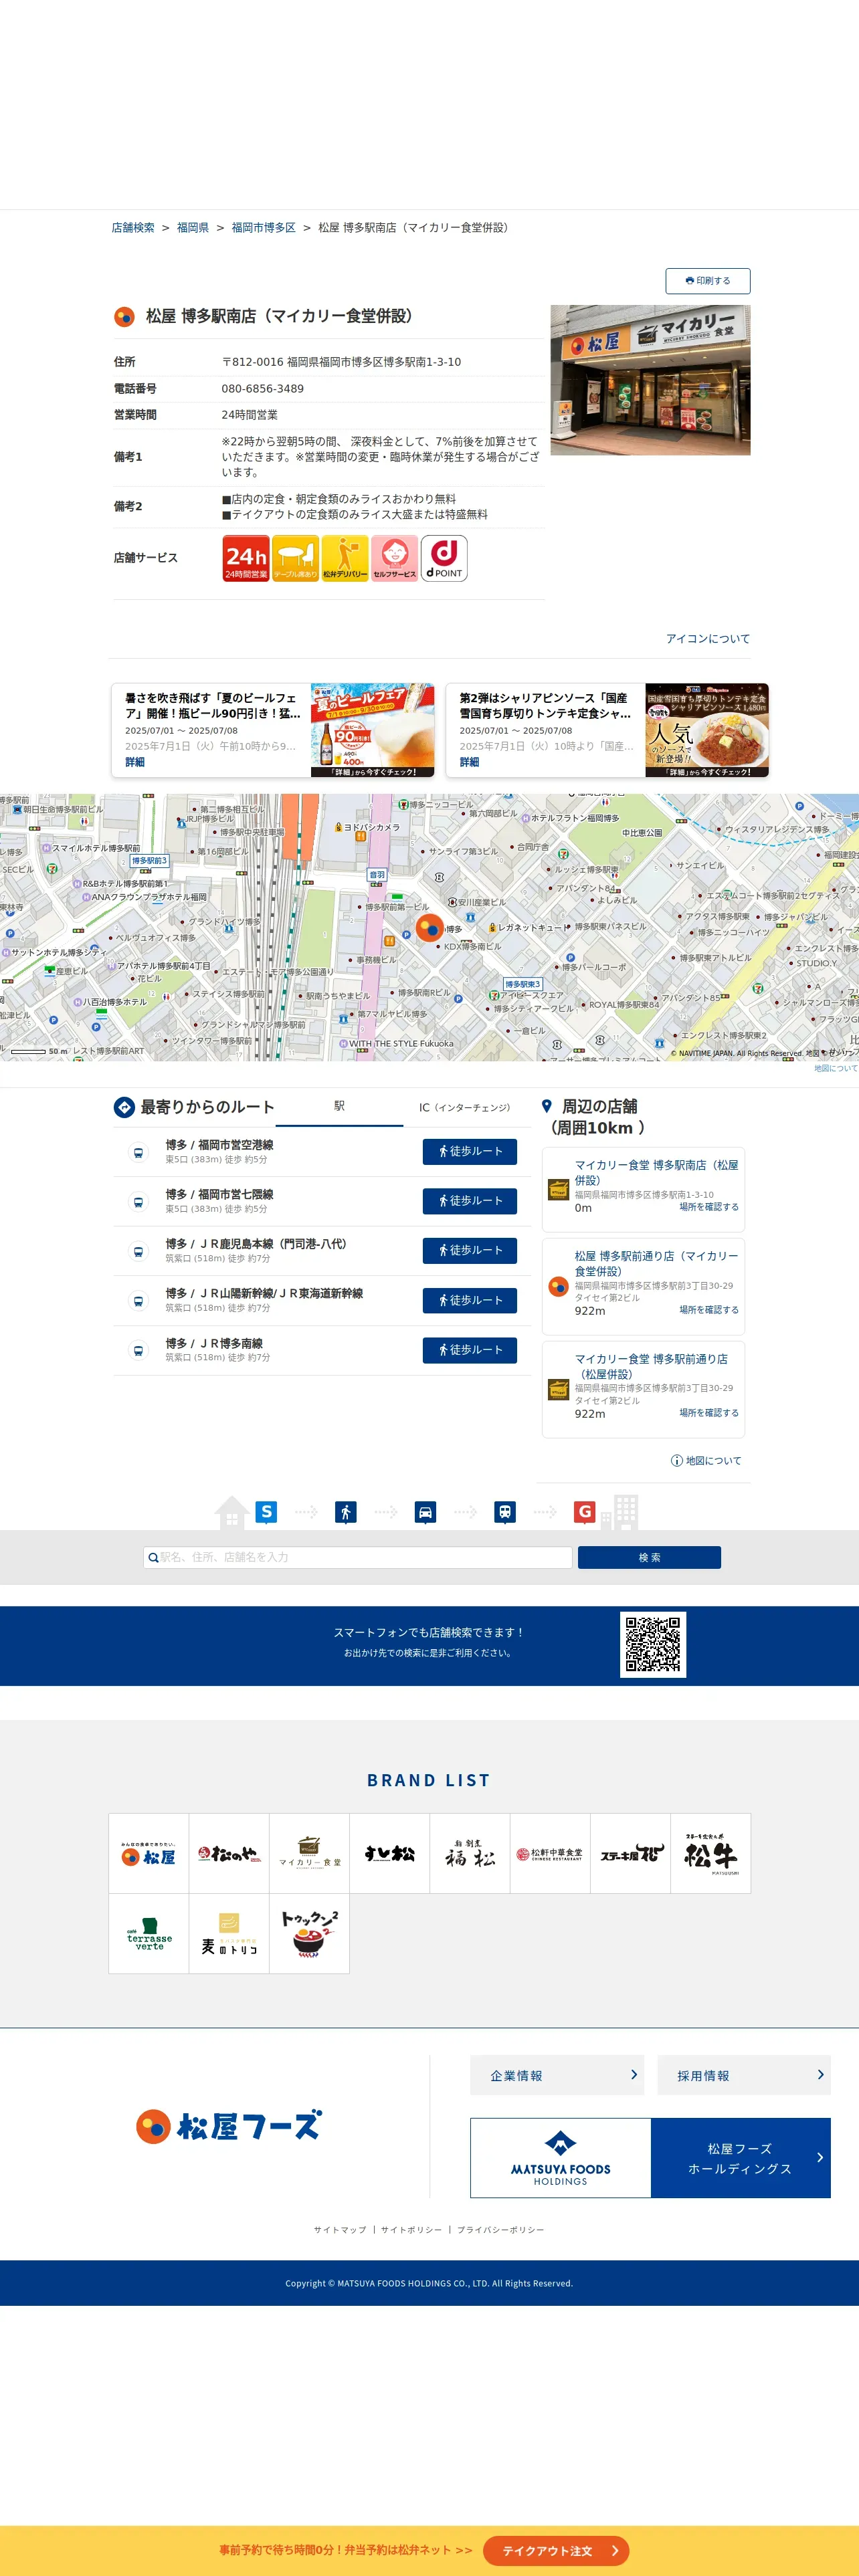The image size is (859, 2576).
Task: Click the セルフサービス service icon
Action: click(395, 558)
